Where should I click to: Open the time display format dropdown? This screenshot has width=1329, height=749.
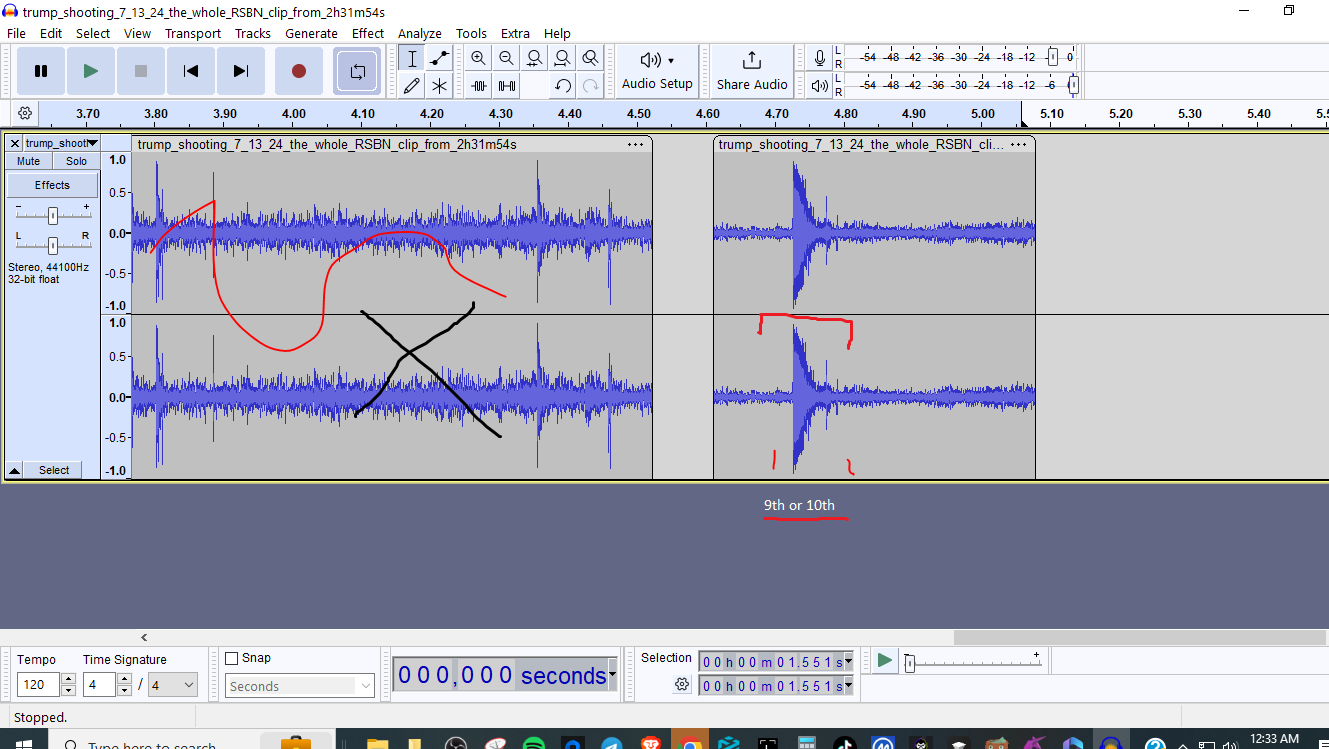coord(612,676)
